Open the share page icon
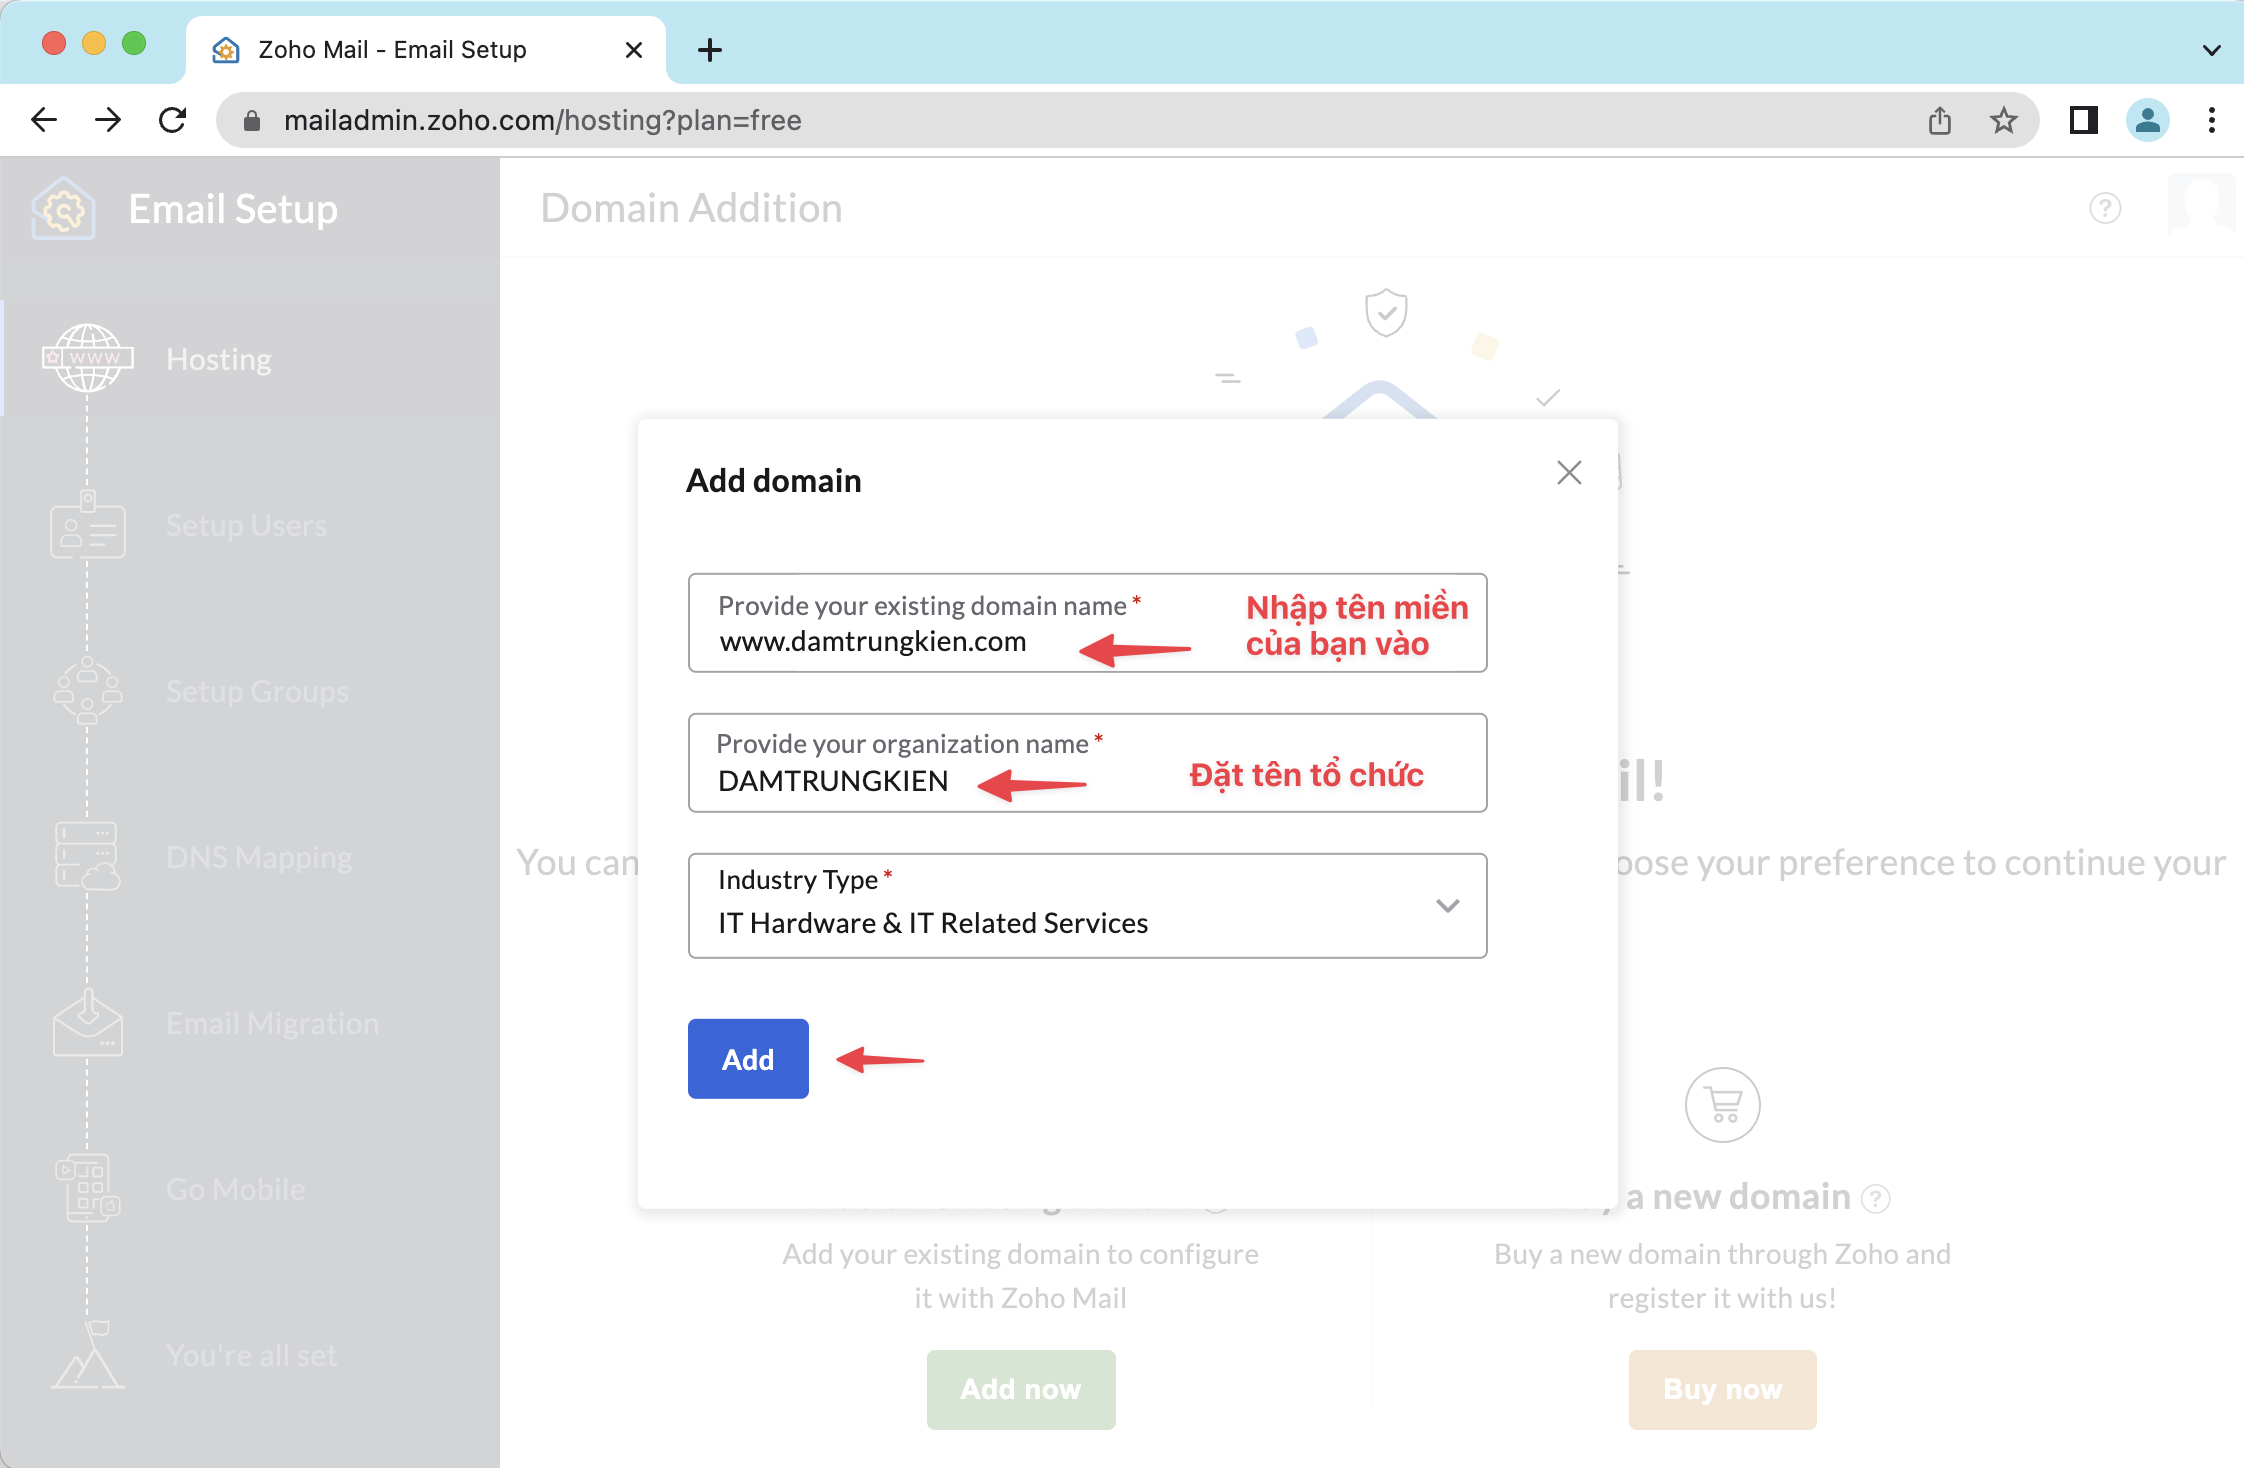Image resolution: width=2244 pixels, height=1468 pixels. pyautogui.click(x=1940, y=121)
